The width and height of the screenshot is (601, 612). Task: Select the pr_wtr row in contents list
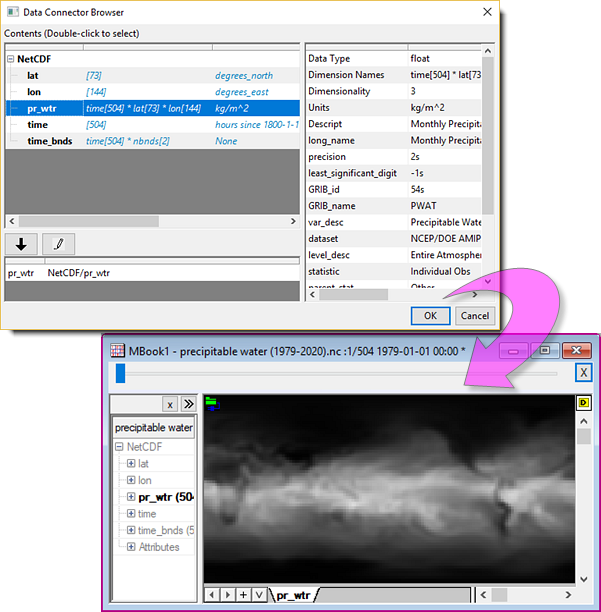[x=153, y=108]
